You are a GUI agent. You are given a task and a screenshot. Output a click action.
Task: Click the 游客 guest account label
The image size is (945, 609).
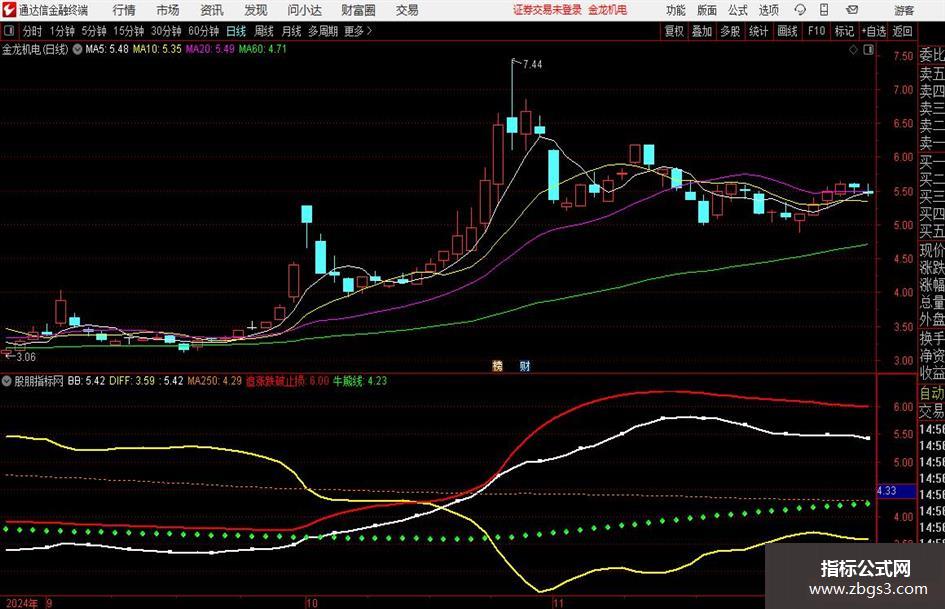[x=904, y=10]
